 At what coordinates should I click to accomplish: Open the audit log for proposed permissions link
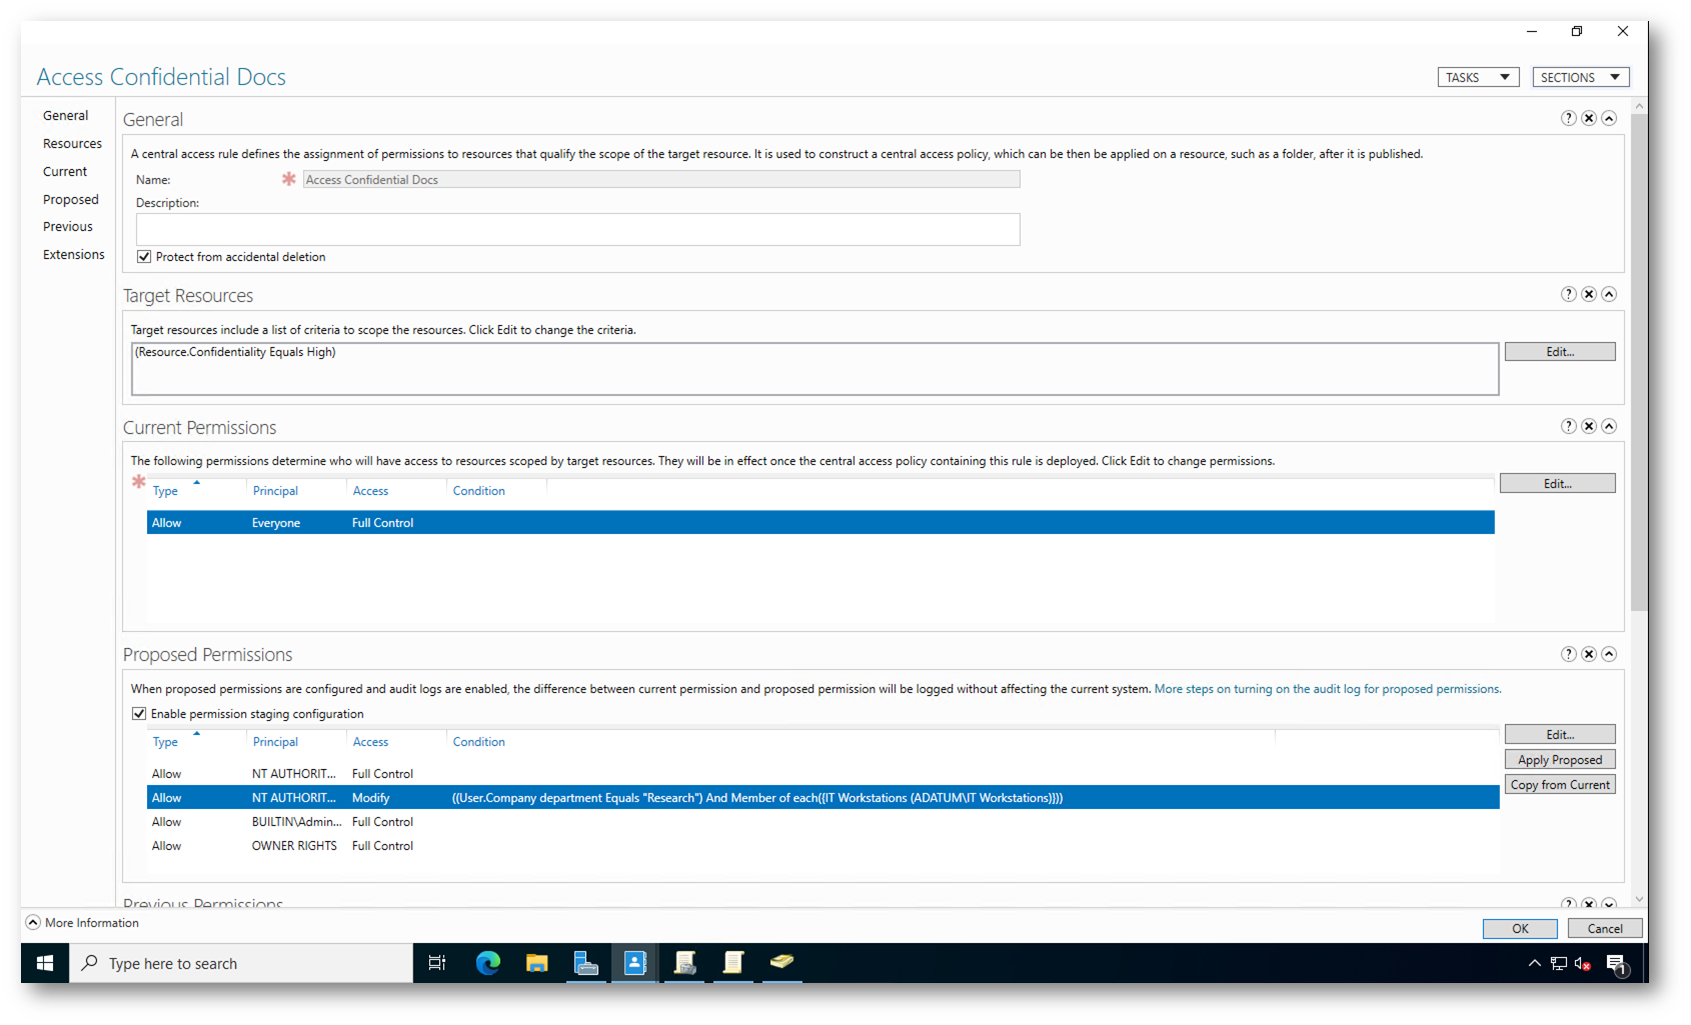pos(1327,689)
